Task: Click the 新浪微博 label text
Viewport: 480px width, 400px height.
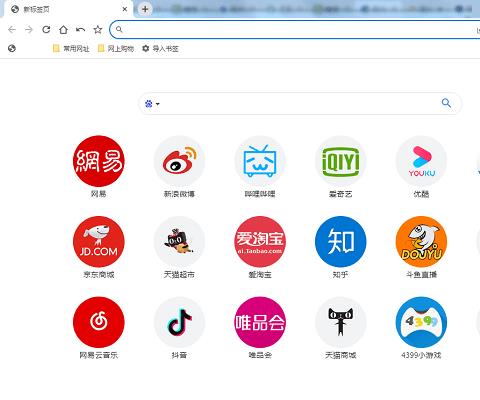Action: pos(179,194)
